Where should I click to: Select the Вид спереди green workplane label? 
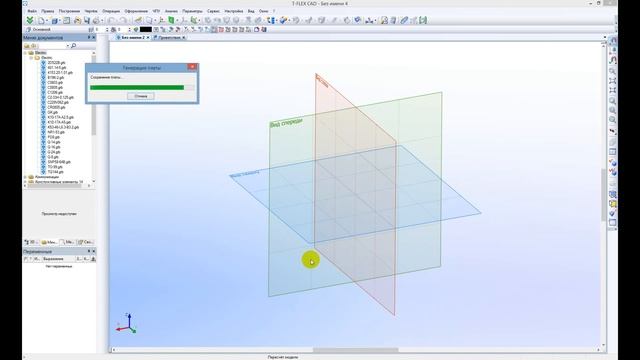pos(287,122)
